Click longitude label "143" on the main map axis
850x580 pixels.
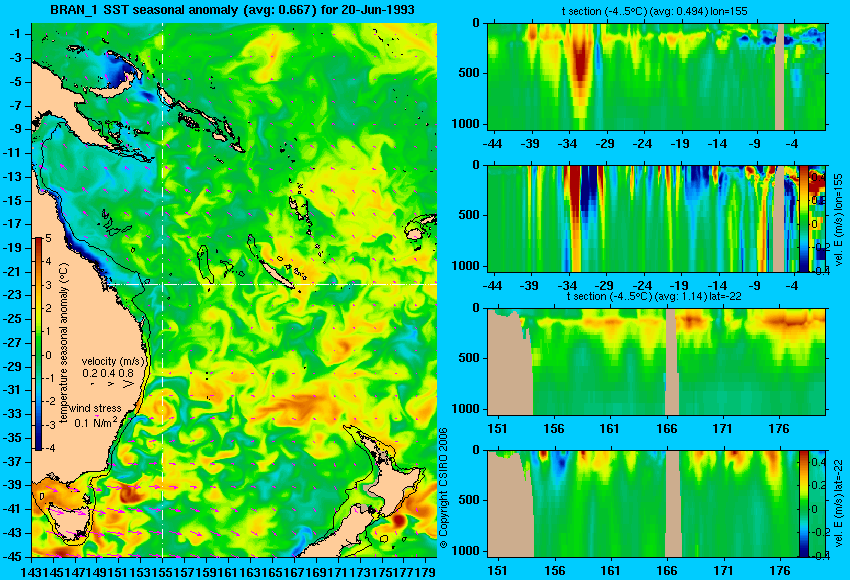click(x=30, y=571)
